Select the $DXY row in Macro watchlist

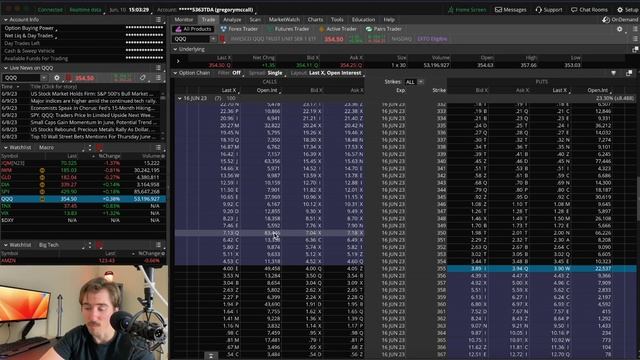(83, 220)
